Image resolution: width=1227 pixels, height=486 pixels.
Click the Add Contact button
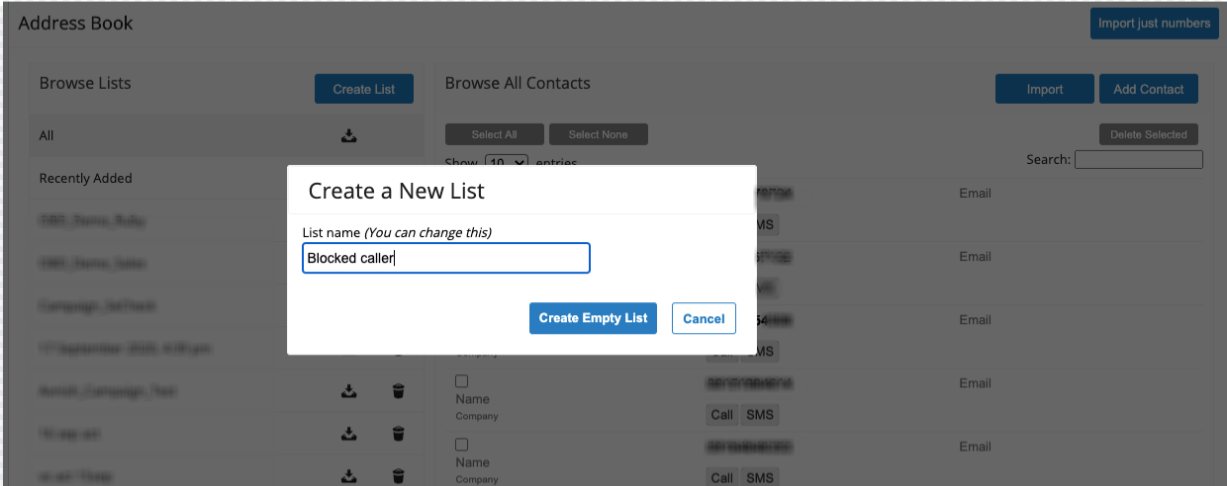[1148, 89]
